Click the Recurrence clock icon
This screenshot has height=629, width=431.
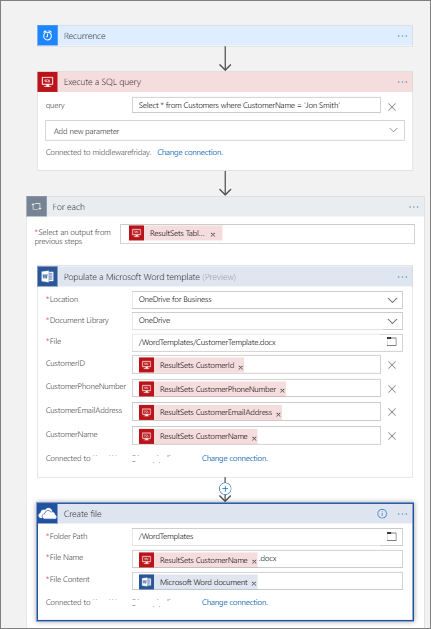click(47, 36)
